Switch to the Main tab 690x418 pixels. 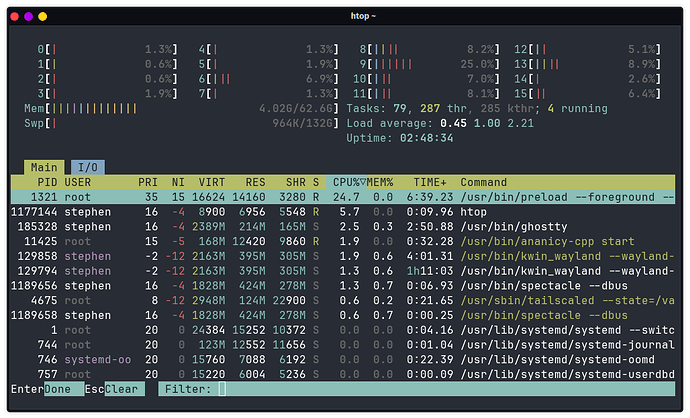(x=44, y=167)
